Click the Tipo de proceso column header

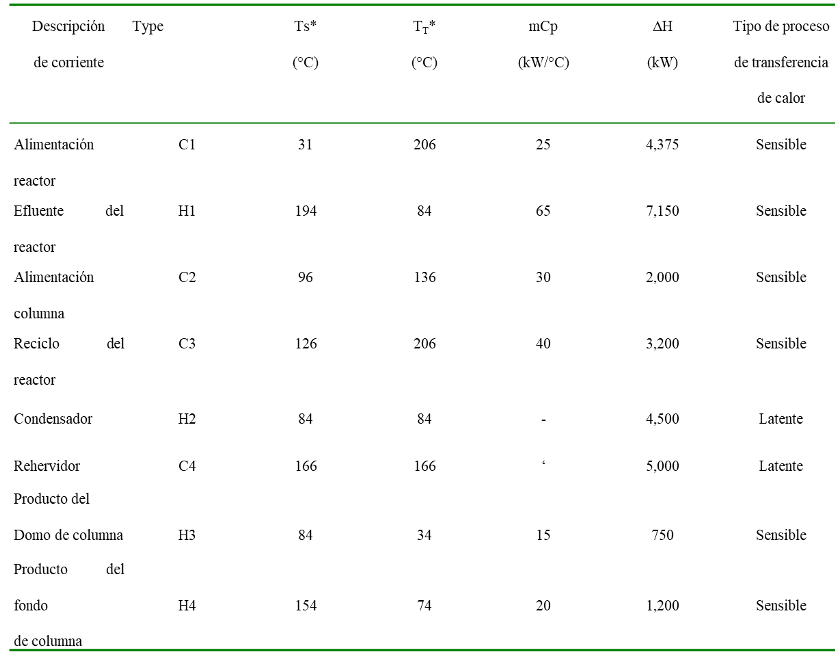pos(781,62)
